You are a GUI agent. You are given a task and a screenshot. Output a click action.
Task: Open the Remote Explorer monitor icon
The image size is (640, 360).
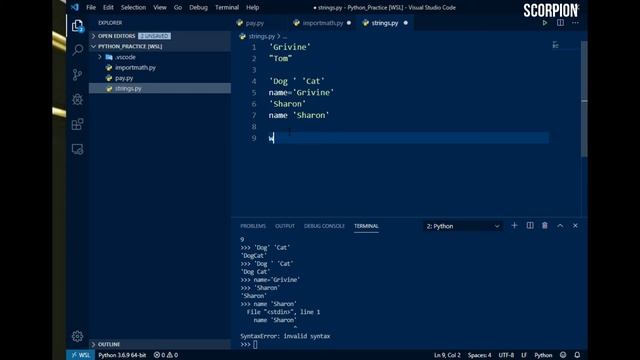(77, 149)
